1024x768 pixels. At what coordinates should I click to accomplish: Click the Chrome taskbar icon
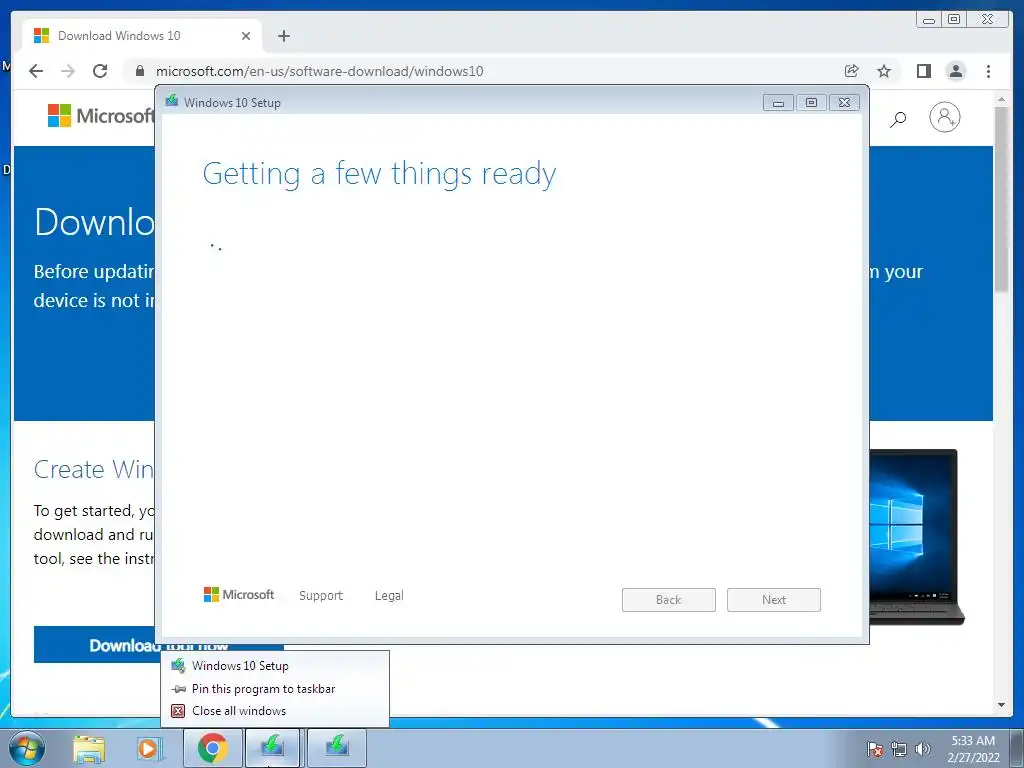coord(212,748)
